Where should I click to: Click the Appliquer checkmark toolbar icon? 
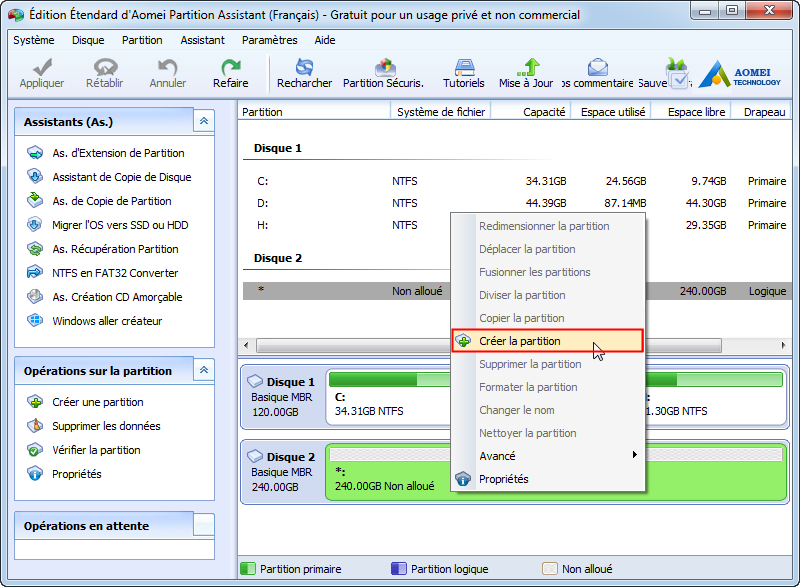[42, 67]
